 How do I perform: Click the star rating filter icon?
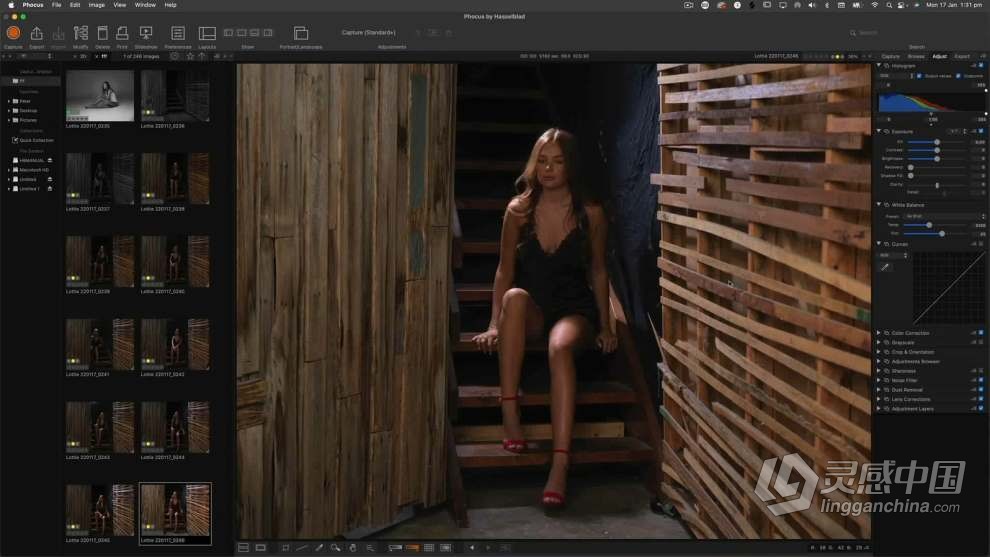pyautogui.click(x=189, y=56)
